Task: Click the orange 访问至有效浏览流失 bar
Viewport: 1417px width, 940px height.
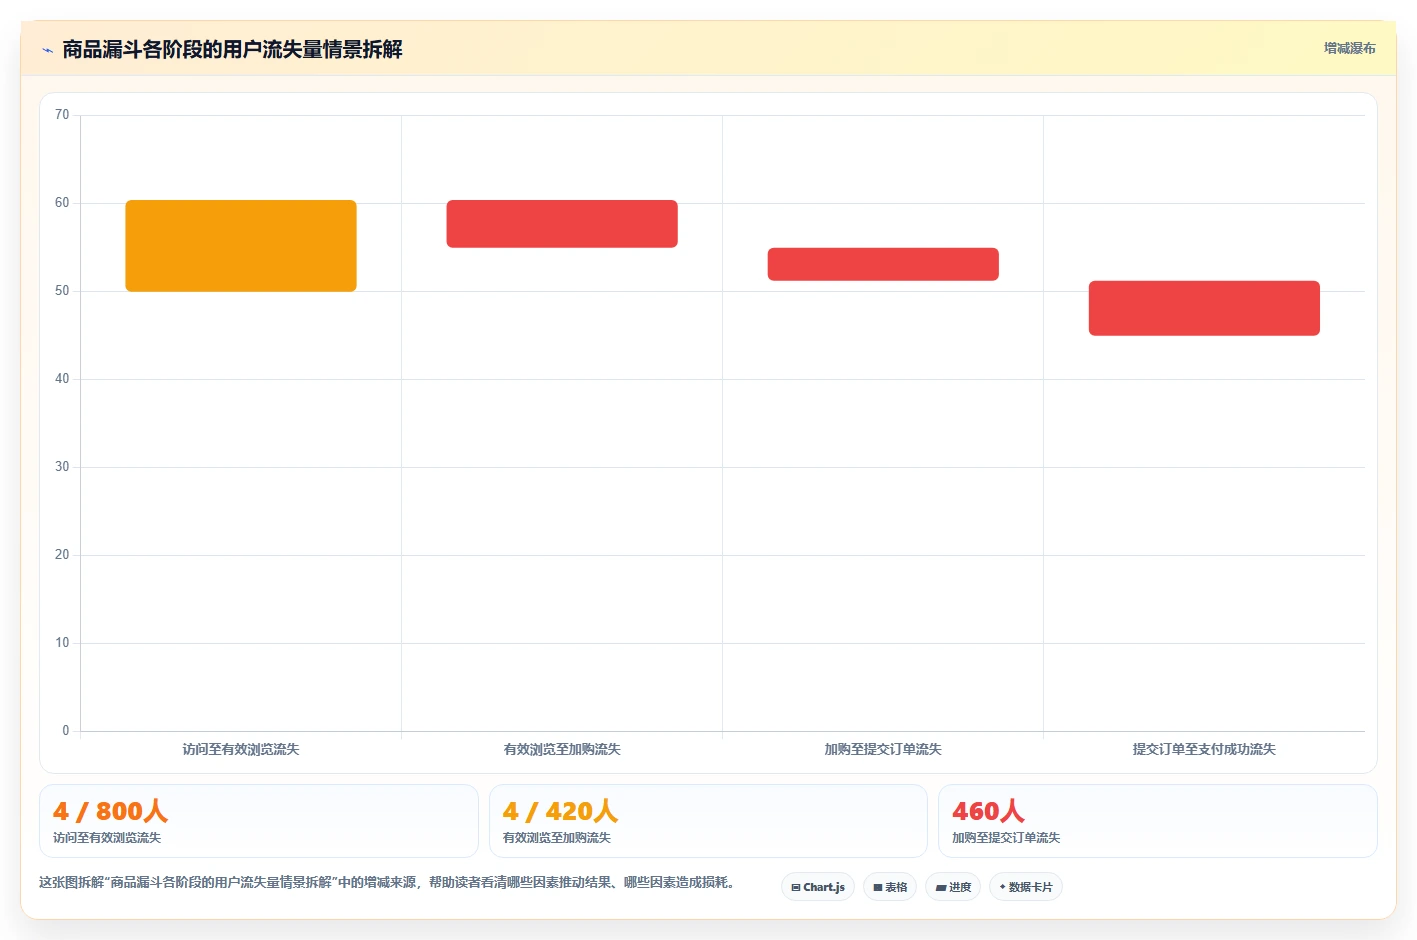Action: point(241,246)
